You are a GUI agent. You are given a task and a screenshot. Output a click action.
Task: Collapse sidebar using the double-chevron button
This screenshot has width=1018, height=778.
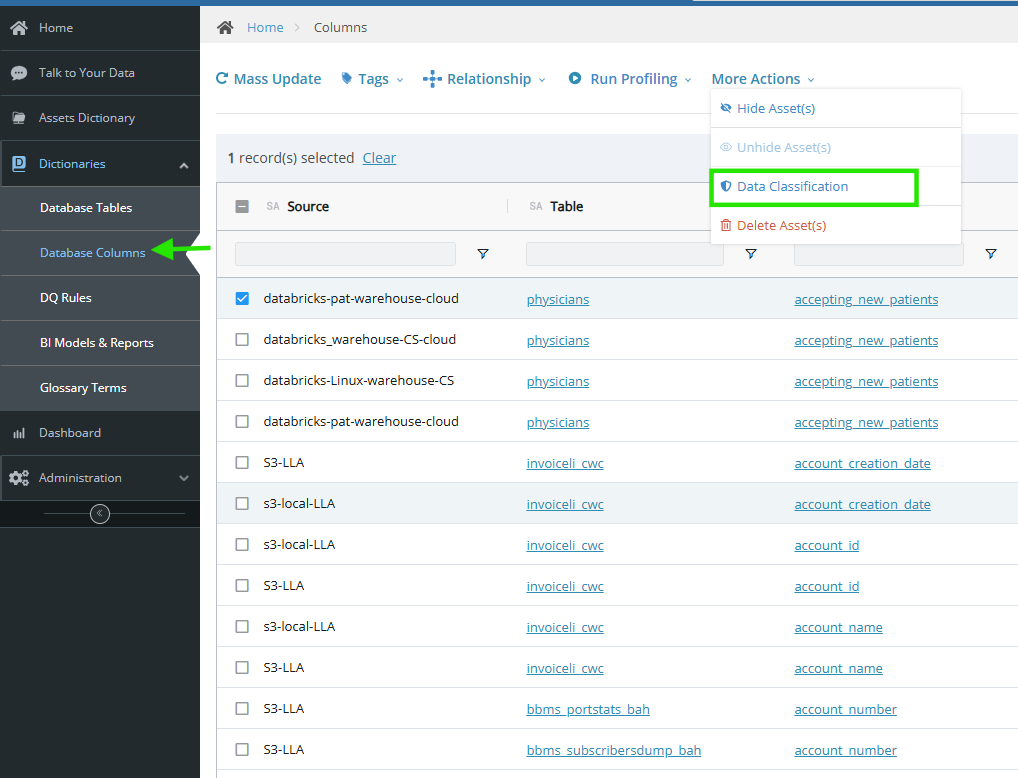point(100,514)
